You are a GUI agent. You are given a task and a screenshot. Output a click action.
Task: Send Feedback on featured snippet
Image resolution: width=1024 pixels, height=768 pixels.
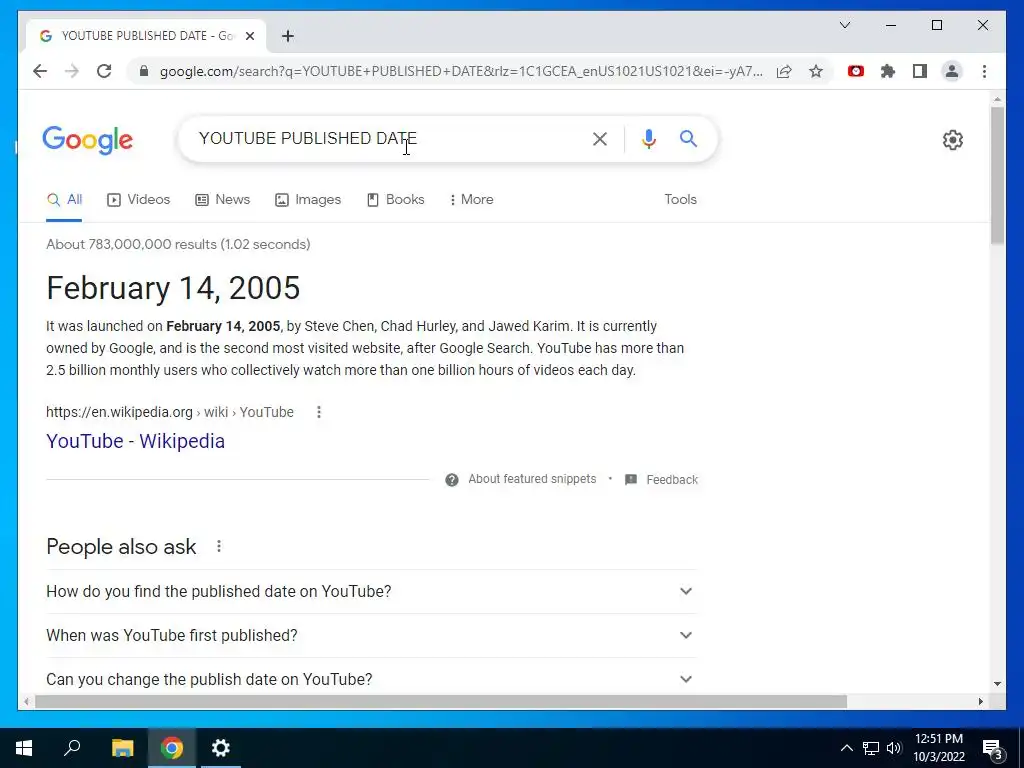coord(662,479)
